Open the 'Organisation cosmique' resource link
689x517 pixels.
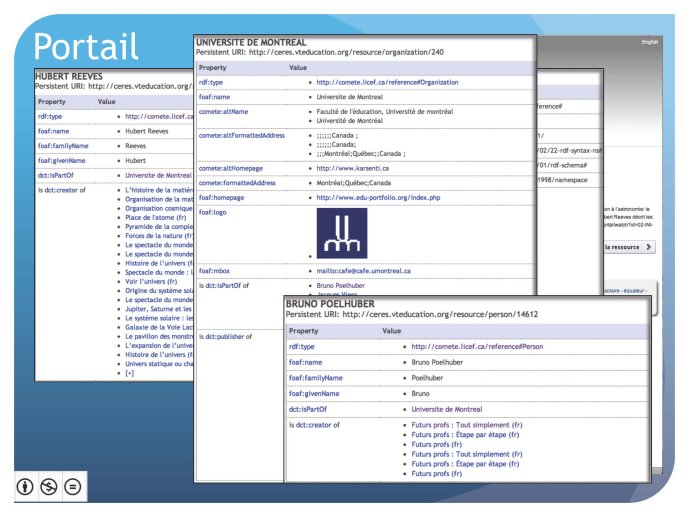pyautogui.click(x=159, y=209)
